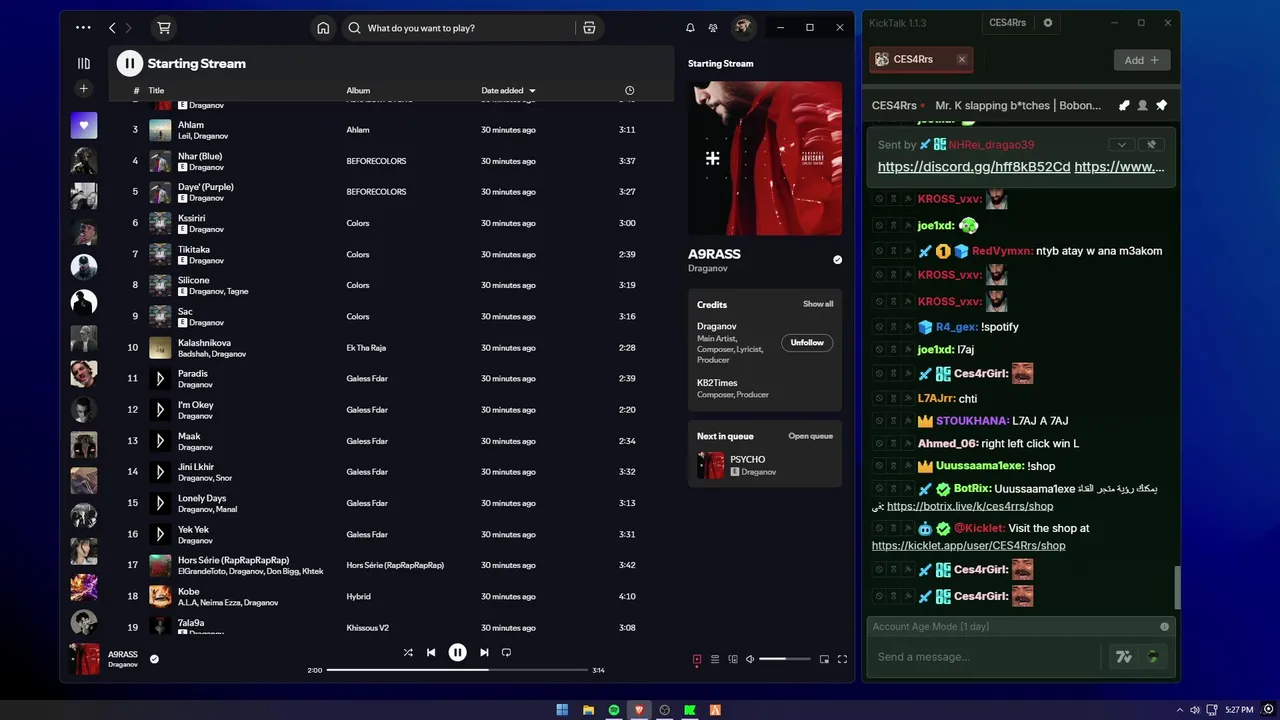The image size is (1280, 720).
Task: Toggle the queue panel
Action: (x=715, y=659)
